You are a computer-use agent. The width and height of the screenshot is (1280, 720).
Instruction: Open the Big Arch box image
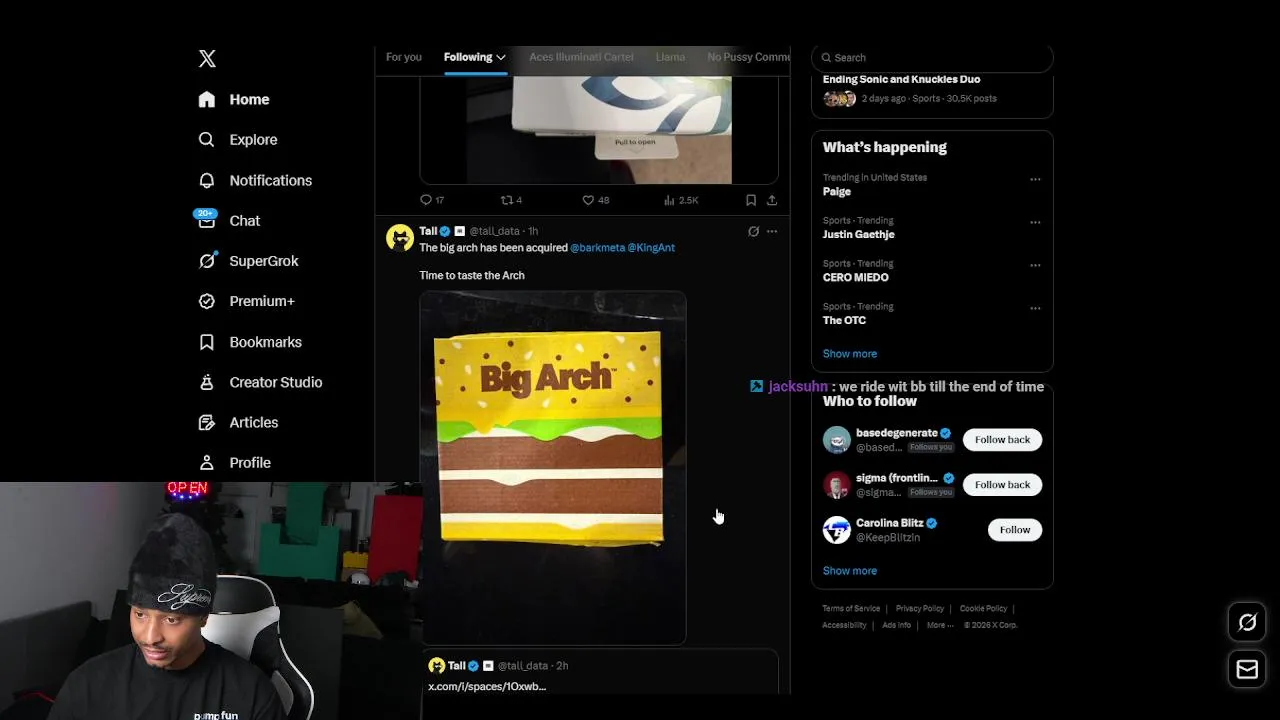coord(553,468)
